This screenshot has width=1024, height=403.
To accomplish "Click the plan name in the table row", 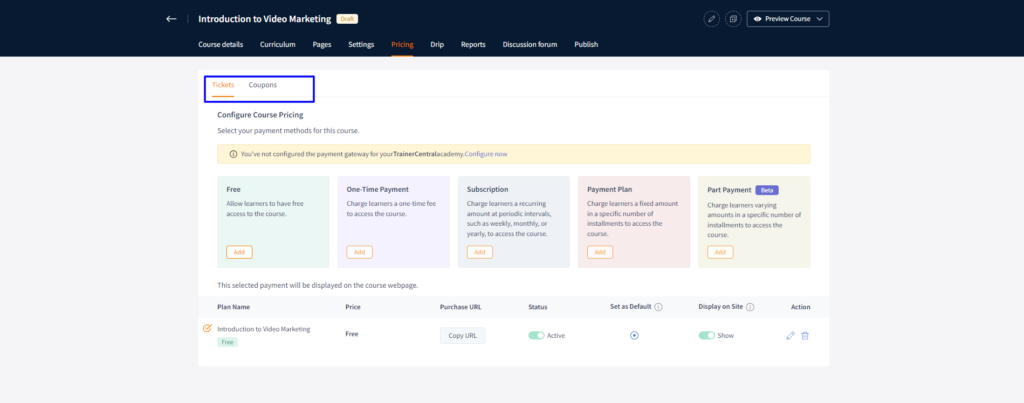I will (x=264, y=329).
